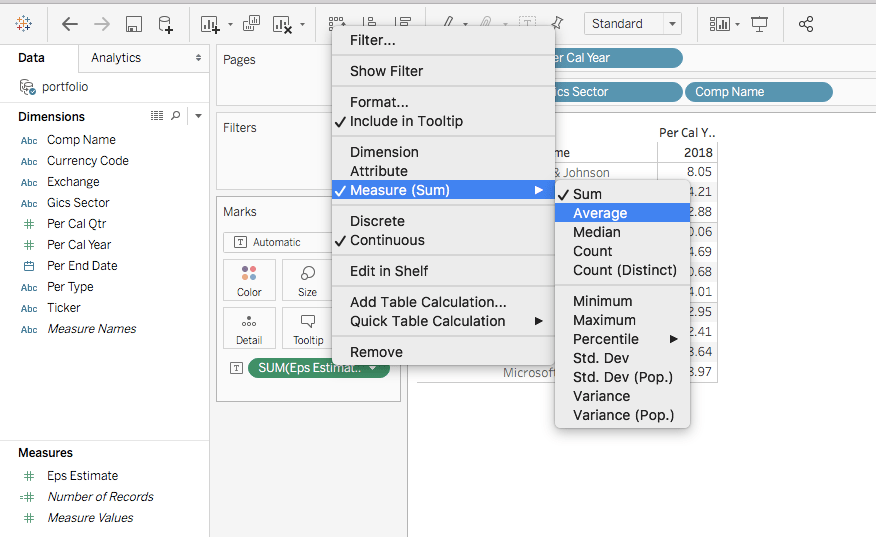The image size is (876, 537).
Task: Select the Eps Estimate measure field
Action: pyautogui.click(x=82, y=476)
